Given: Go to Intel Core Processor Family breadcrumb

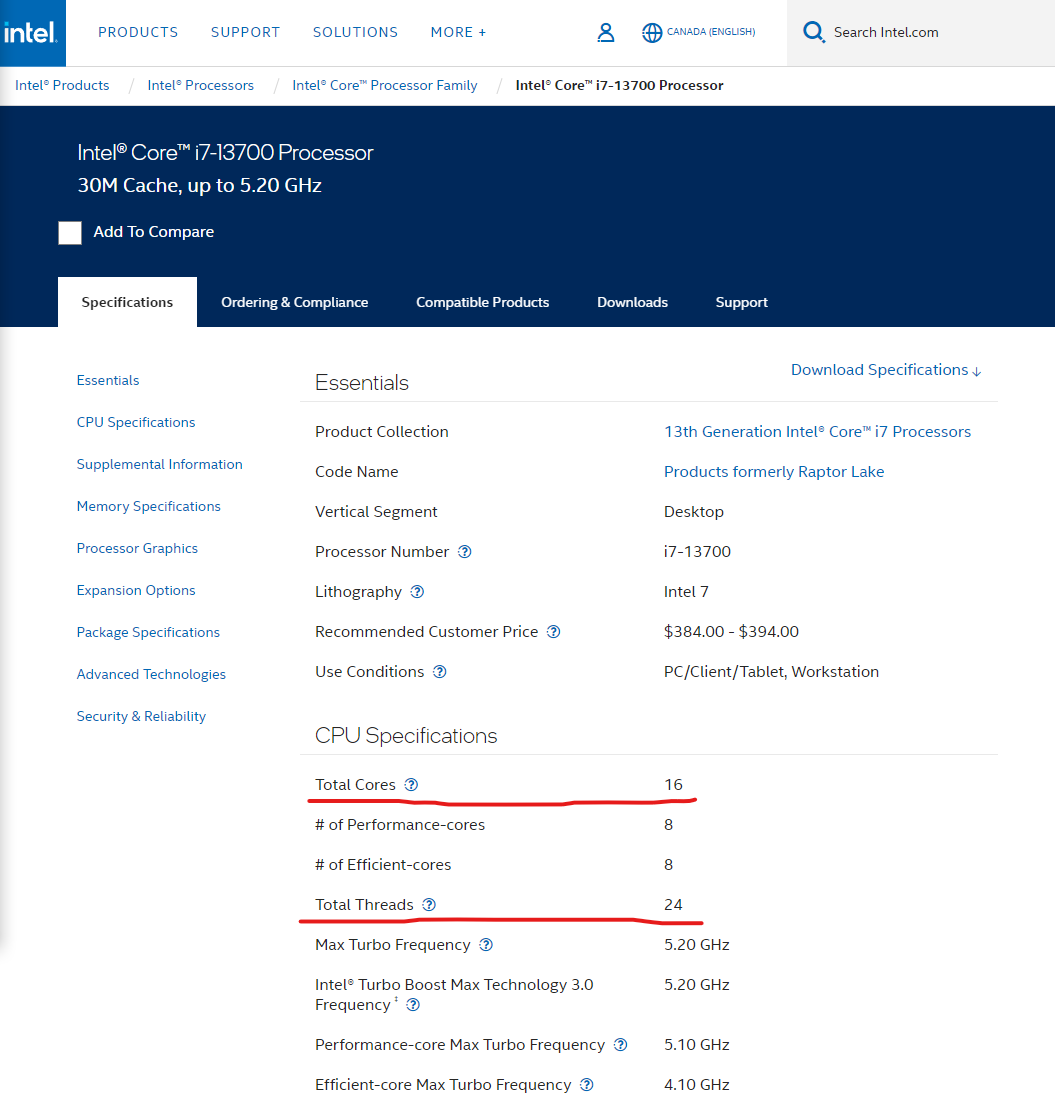Looking at the screenshot, I should tap(385, 85).
